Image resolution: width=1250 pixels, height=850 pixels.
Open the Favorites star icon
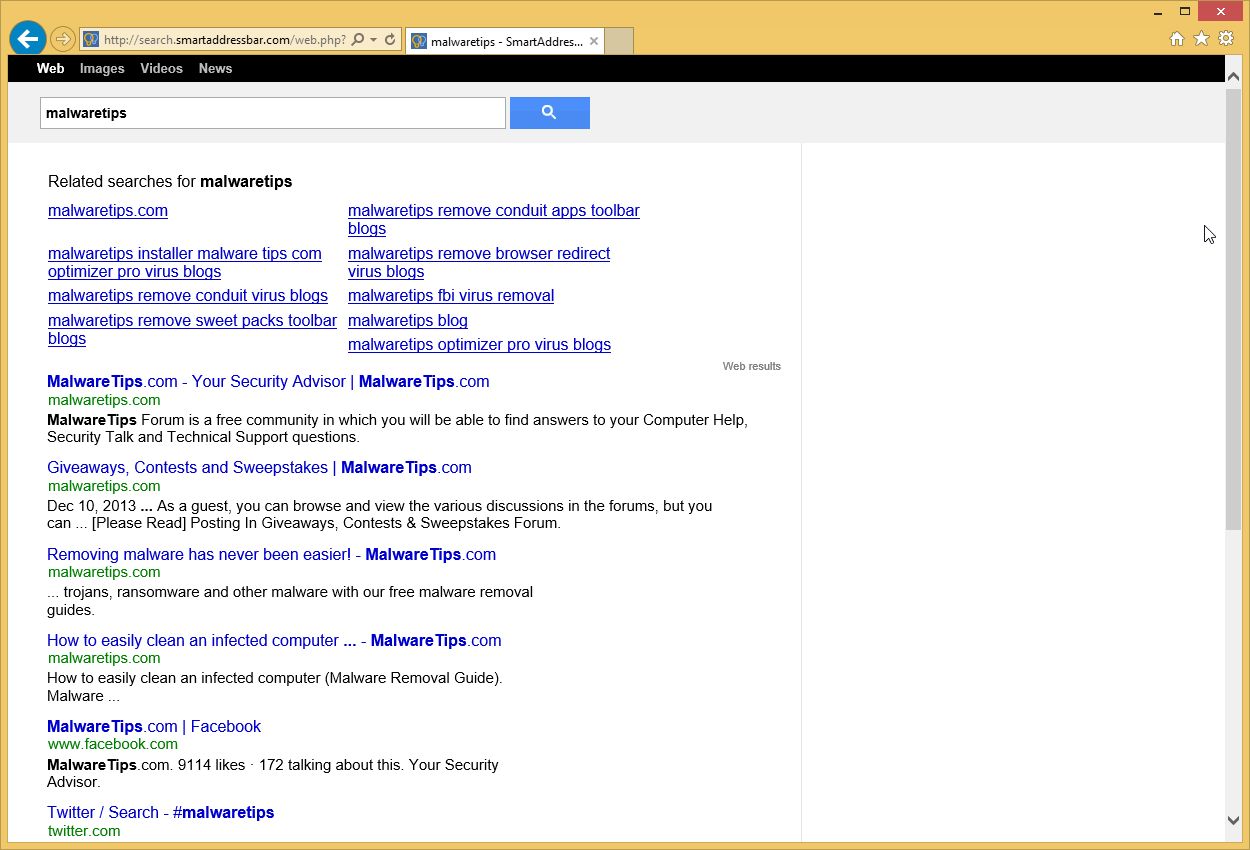pos(1202,38)
